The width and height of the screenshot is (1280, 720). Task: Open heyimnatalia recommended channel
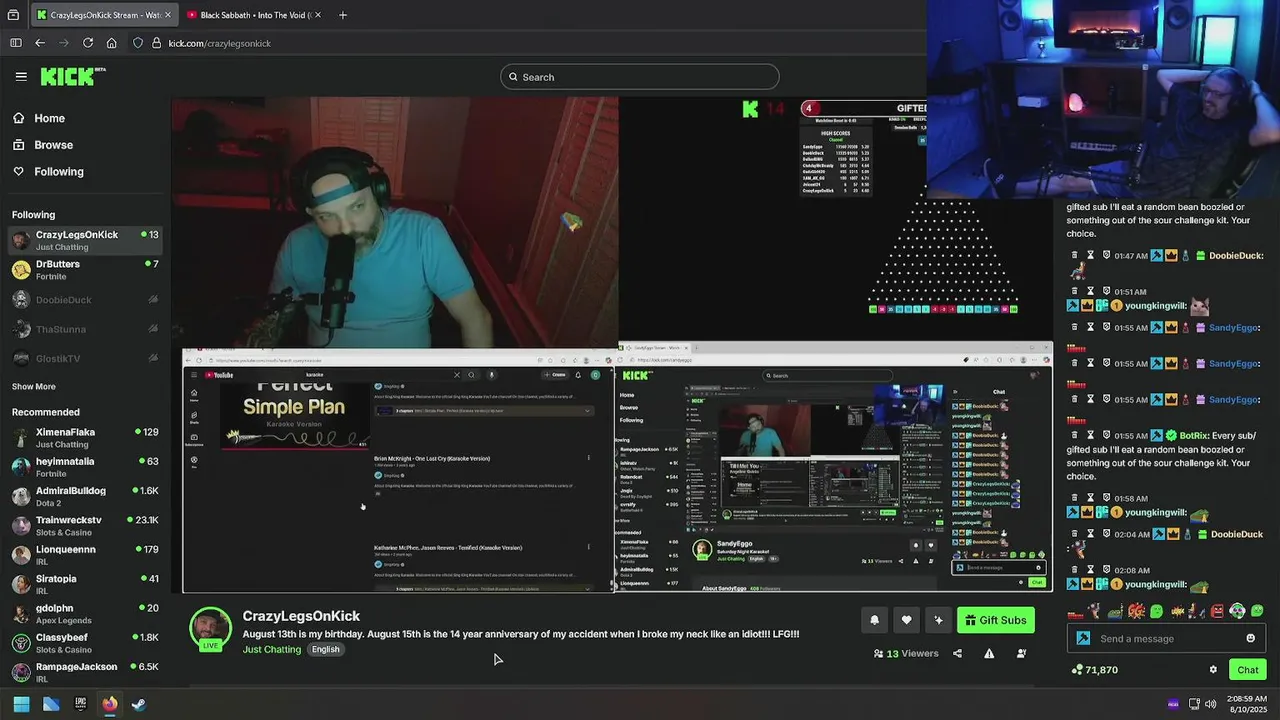(85, 467)
